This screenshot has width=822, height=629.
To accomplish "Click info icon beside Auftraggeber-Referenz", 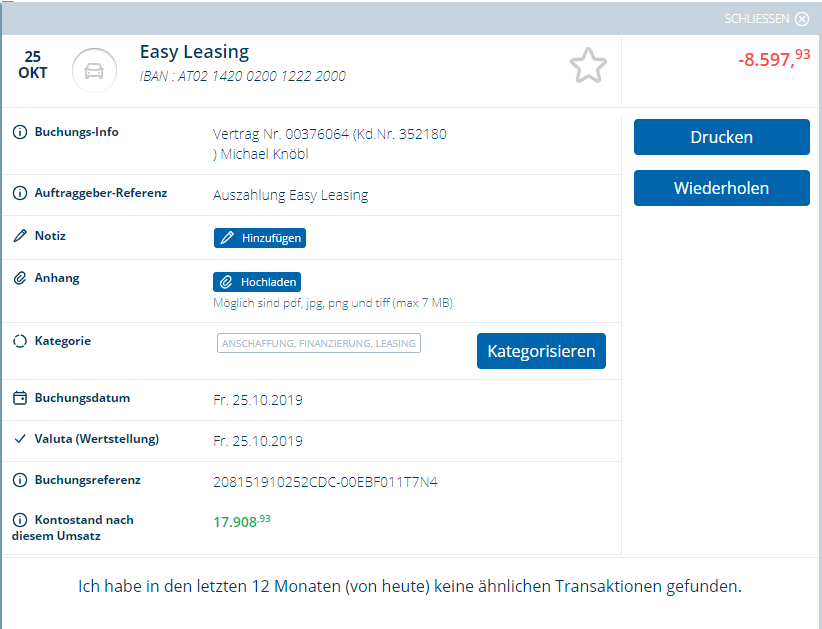I will pyautogui.click(x=20, y=193).
